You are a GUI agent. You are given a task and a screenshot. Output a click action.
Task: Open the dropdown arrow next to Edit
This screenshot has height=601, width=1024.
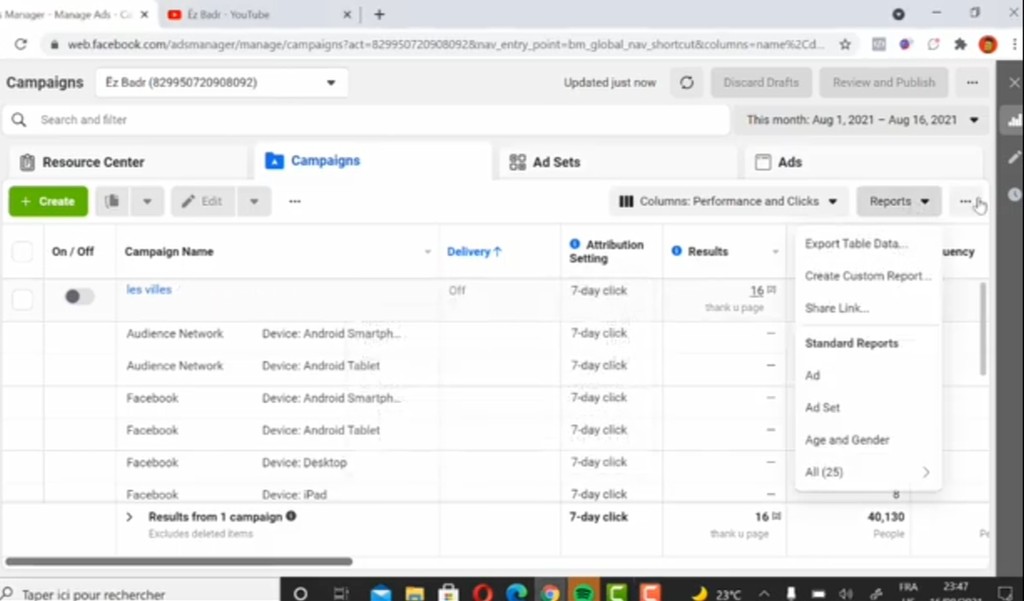point(254,201)
